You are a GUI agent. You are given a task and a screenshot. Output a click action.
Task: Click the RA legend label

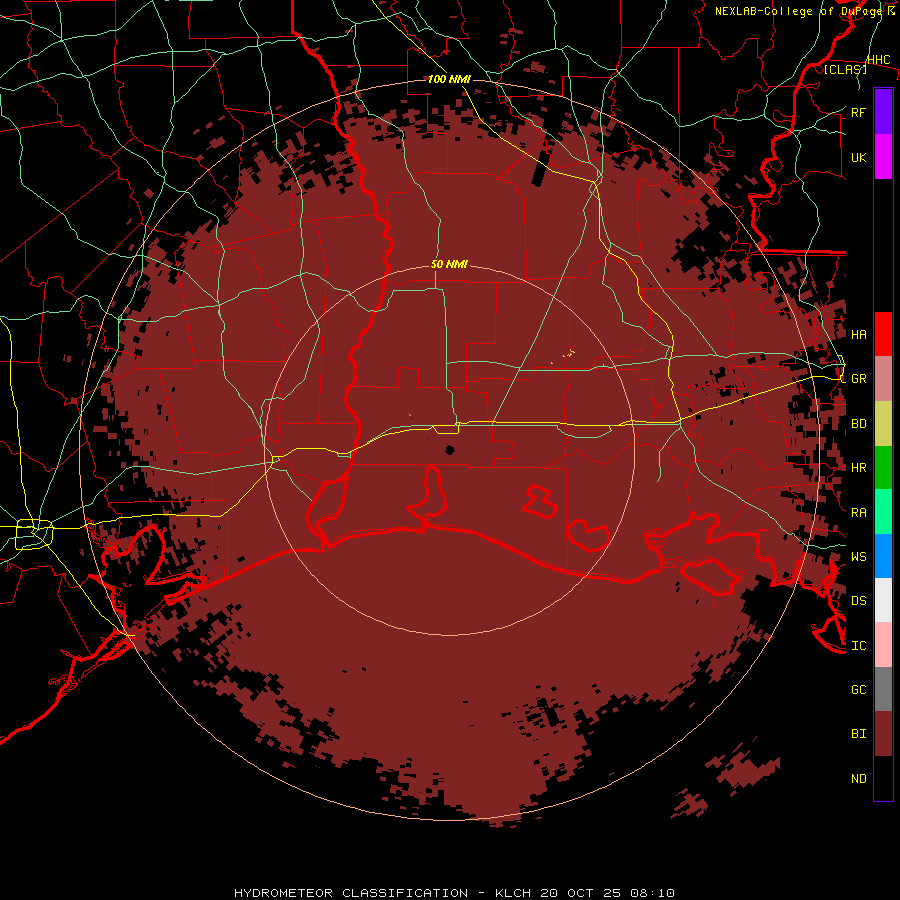[859, 513]
